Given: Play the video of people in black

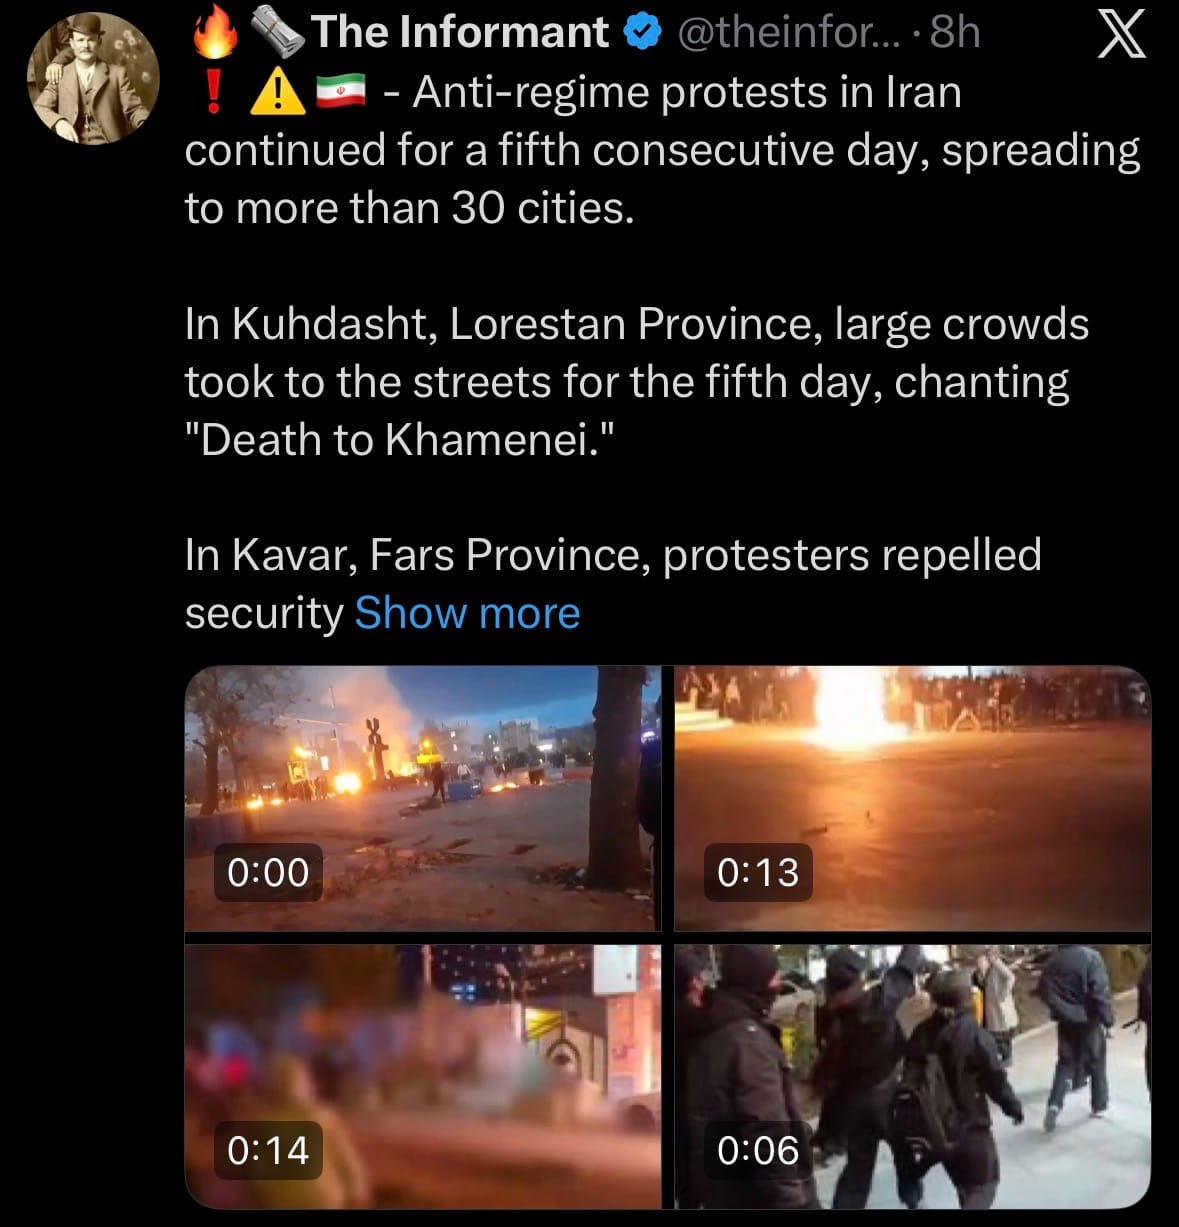Looking at the screenshot, I should click(912, 1077).
